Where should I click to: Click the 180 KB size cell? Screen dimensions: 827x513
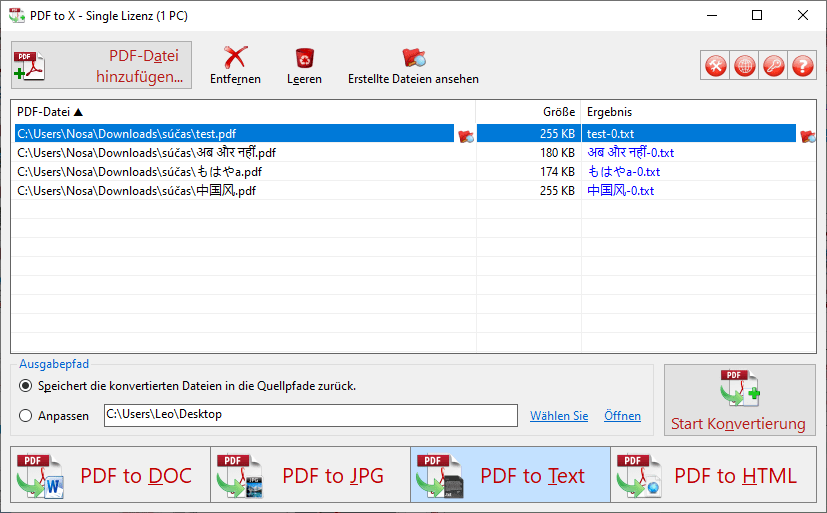coord(528,153)
